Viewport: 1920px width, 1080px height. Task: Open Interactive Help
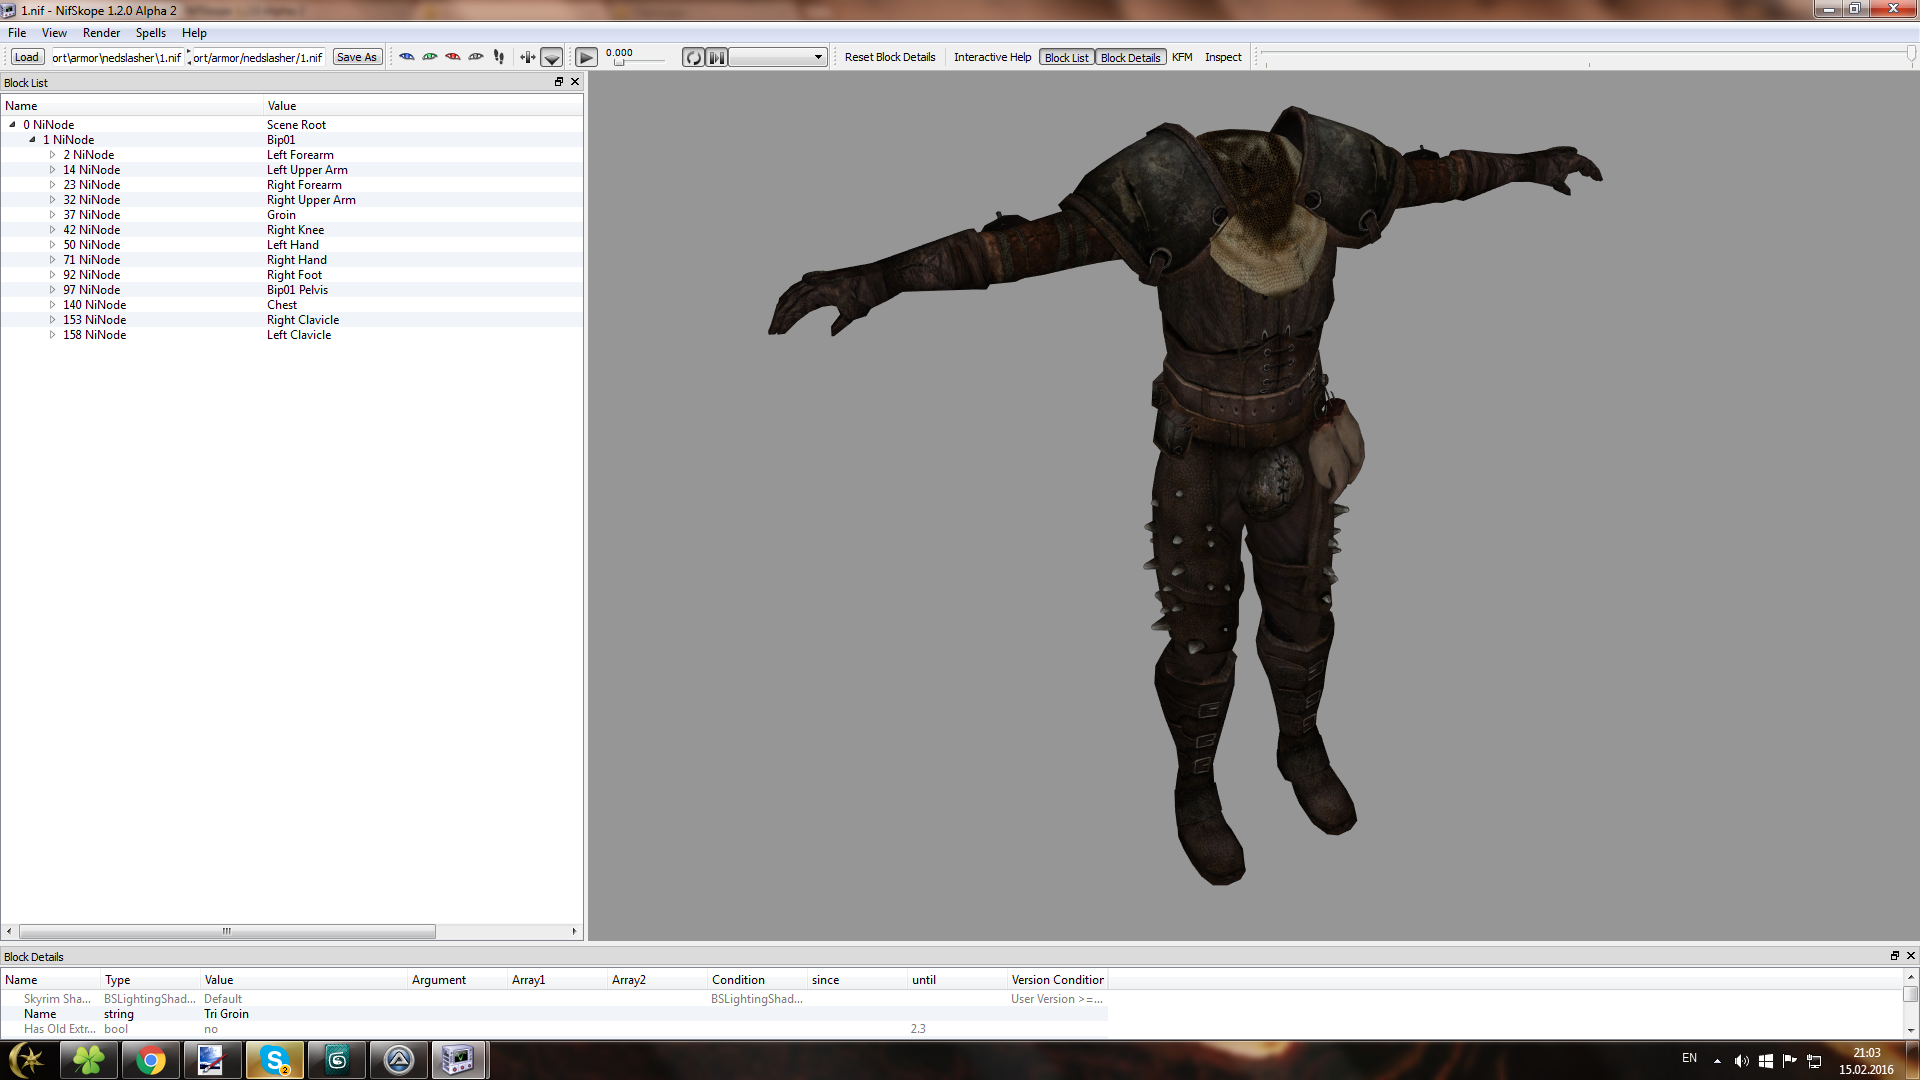(992, 57)
